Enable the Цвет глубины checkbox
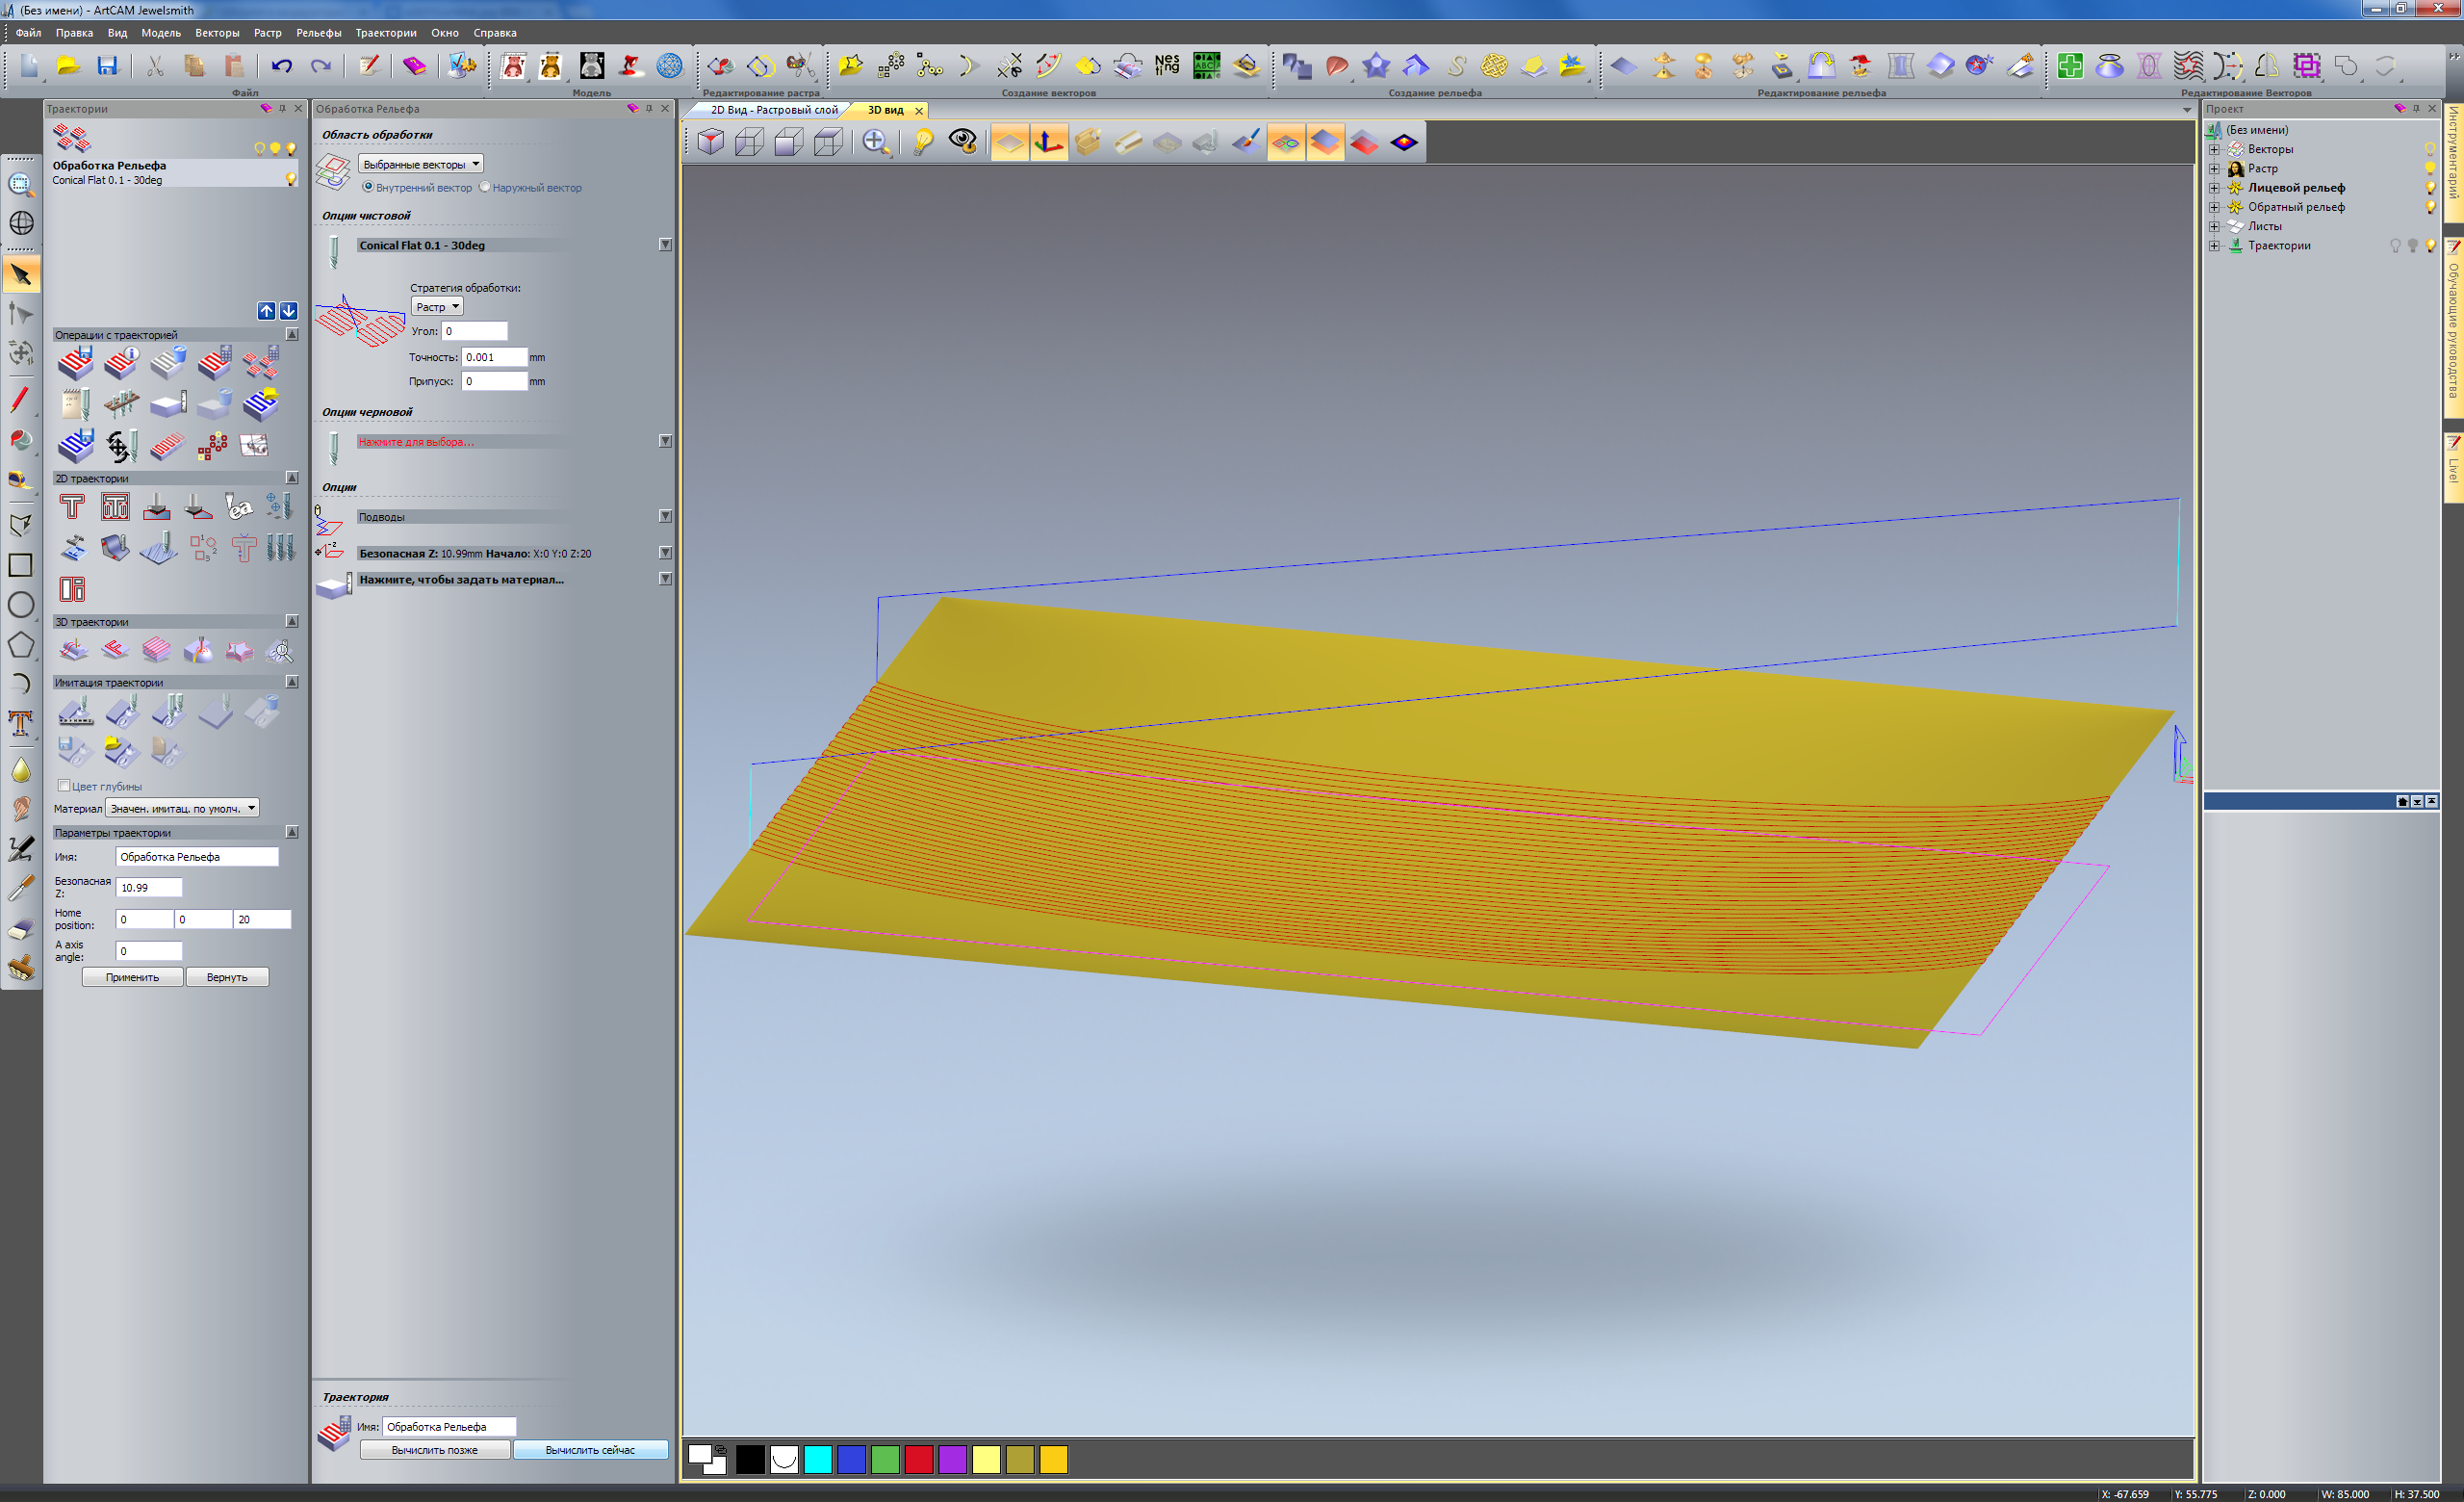Viewport: 2464px width, 1502px height. click(x=64, y=785)
